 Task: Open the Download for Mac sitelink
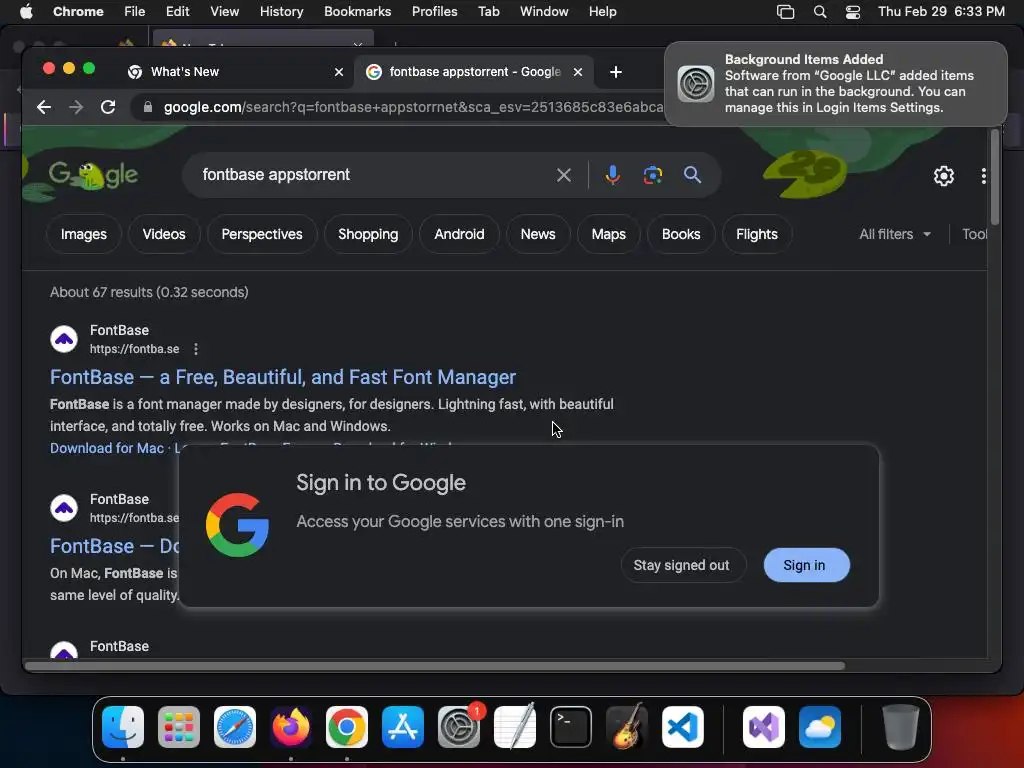(x=107, y=449)
